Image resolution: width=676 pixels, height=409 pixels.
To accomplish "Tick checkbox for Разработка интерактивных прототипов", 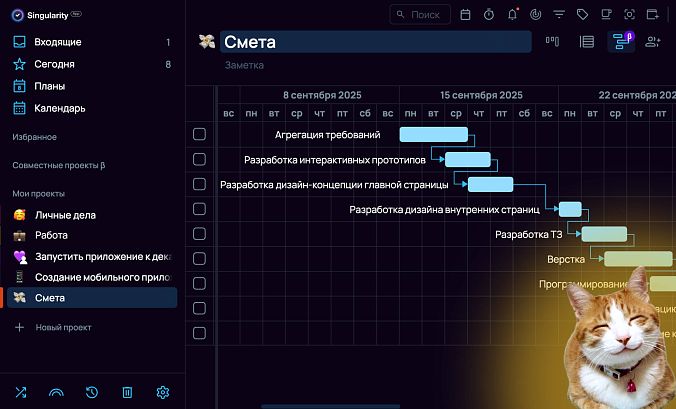I will [199, 159].
